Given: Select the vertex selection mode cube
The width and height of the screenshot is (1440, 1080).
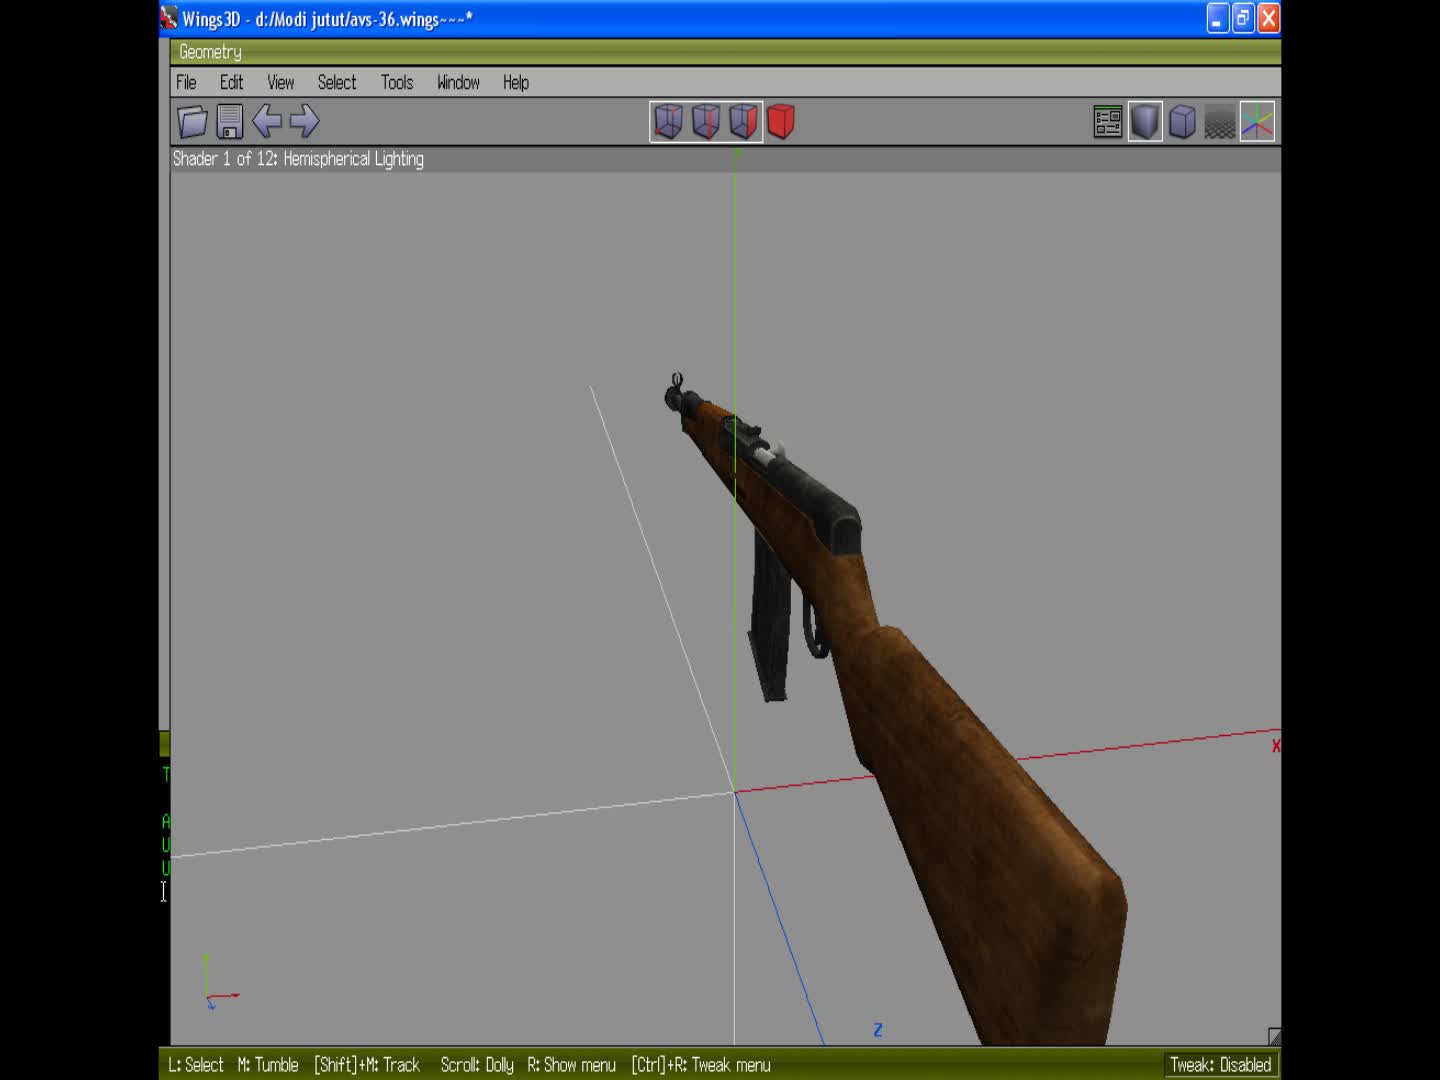Looking at the screenshot, I should (667, 121).
